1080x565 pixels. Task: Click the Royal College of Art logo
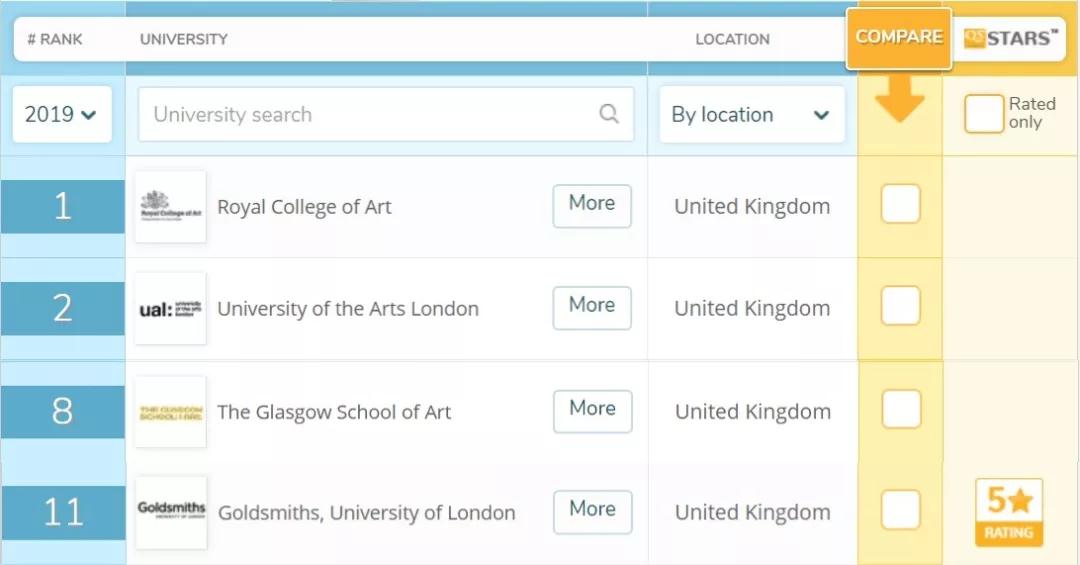pyautogui.click(x=171, y=207)
